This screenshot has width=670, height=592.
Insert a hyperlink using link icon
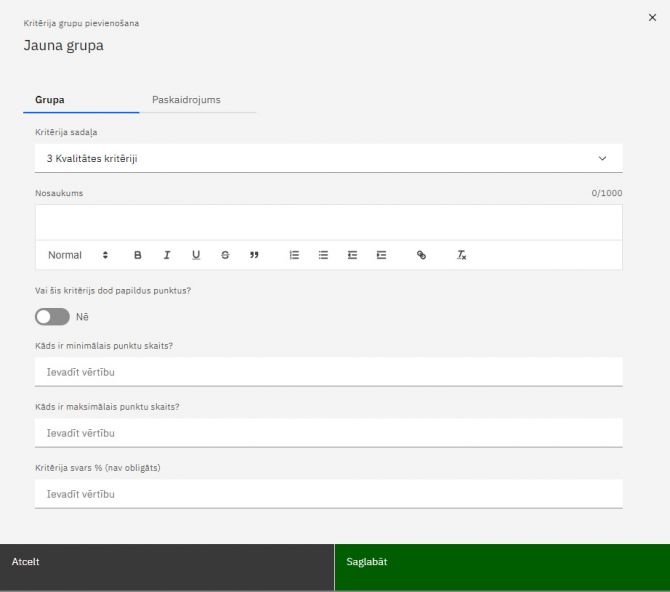421,255
